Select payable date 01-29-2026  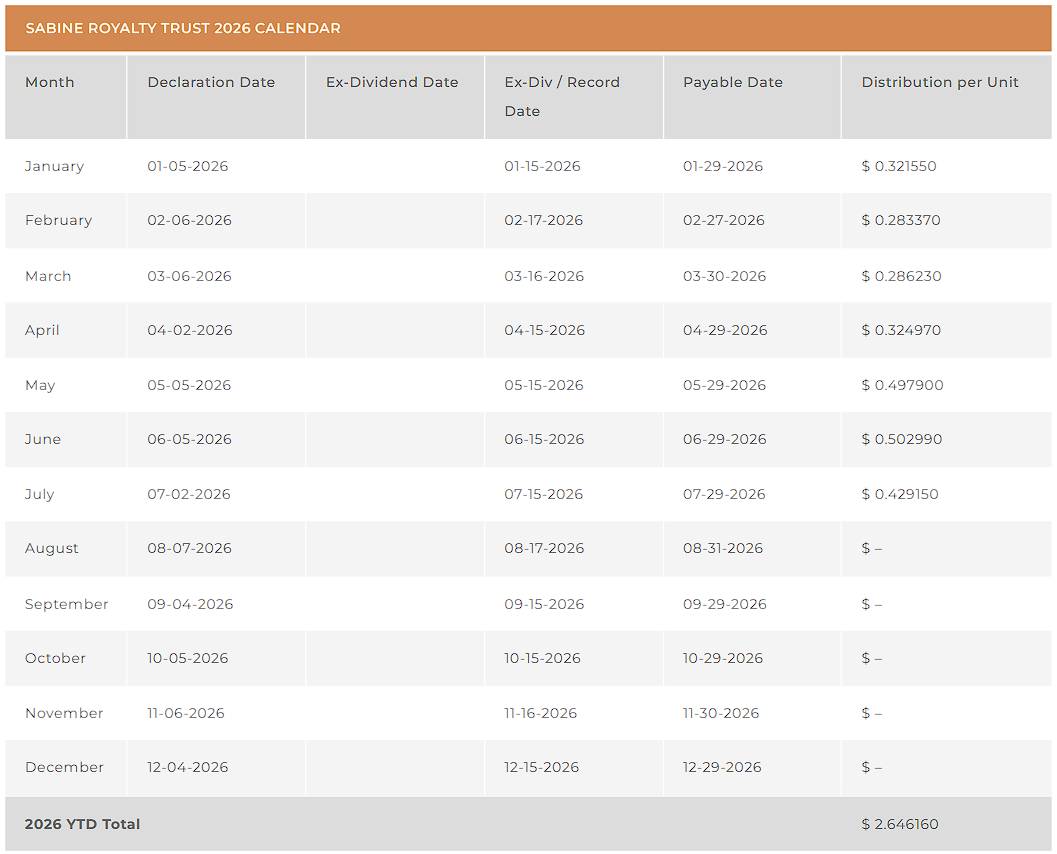tap(723, 166)
